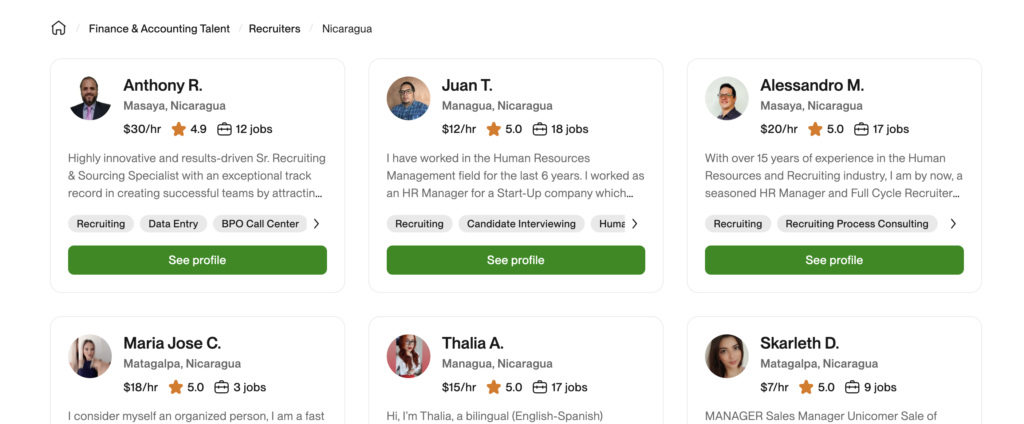This screenshot has width=1024, height=424.
Task: Select the Candidate Interviewing skill tag
Action: (x=521, y=224)
